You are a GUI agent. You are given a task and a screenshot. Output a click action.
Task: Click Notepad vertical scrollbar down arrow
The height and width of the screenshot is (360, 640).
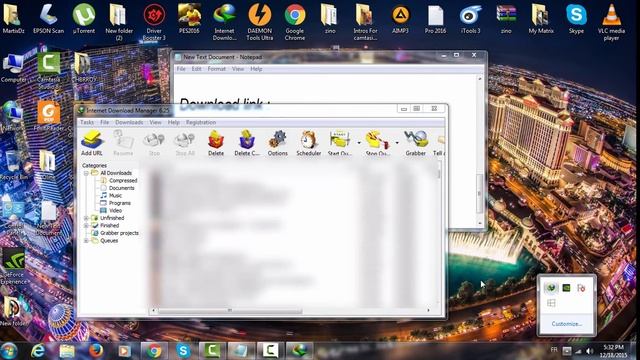(x=480, y=223)
